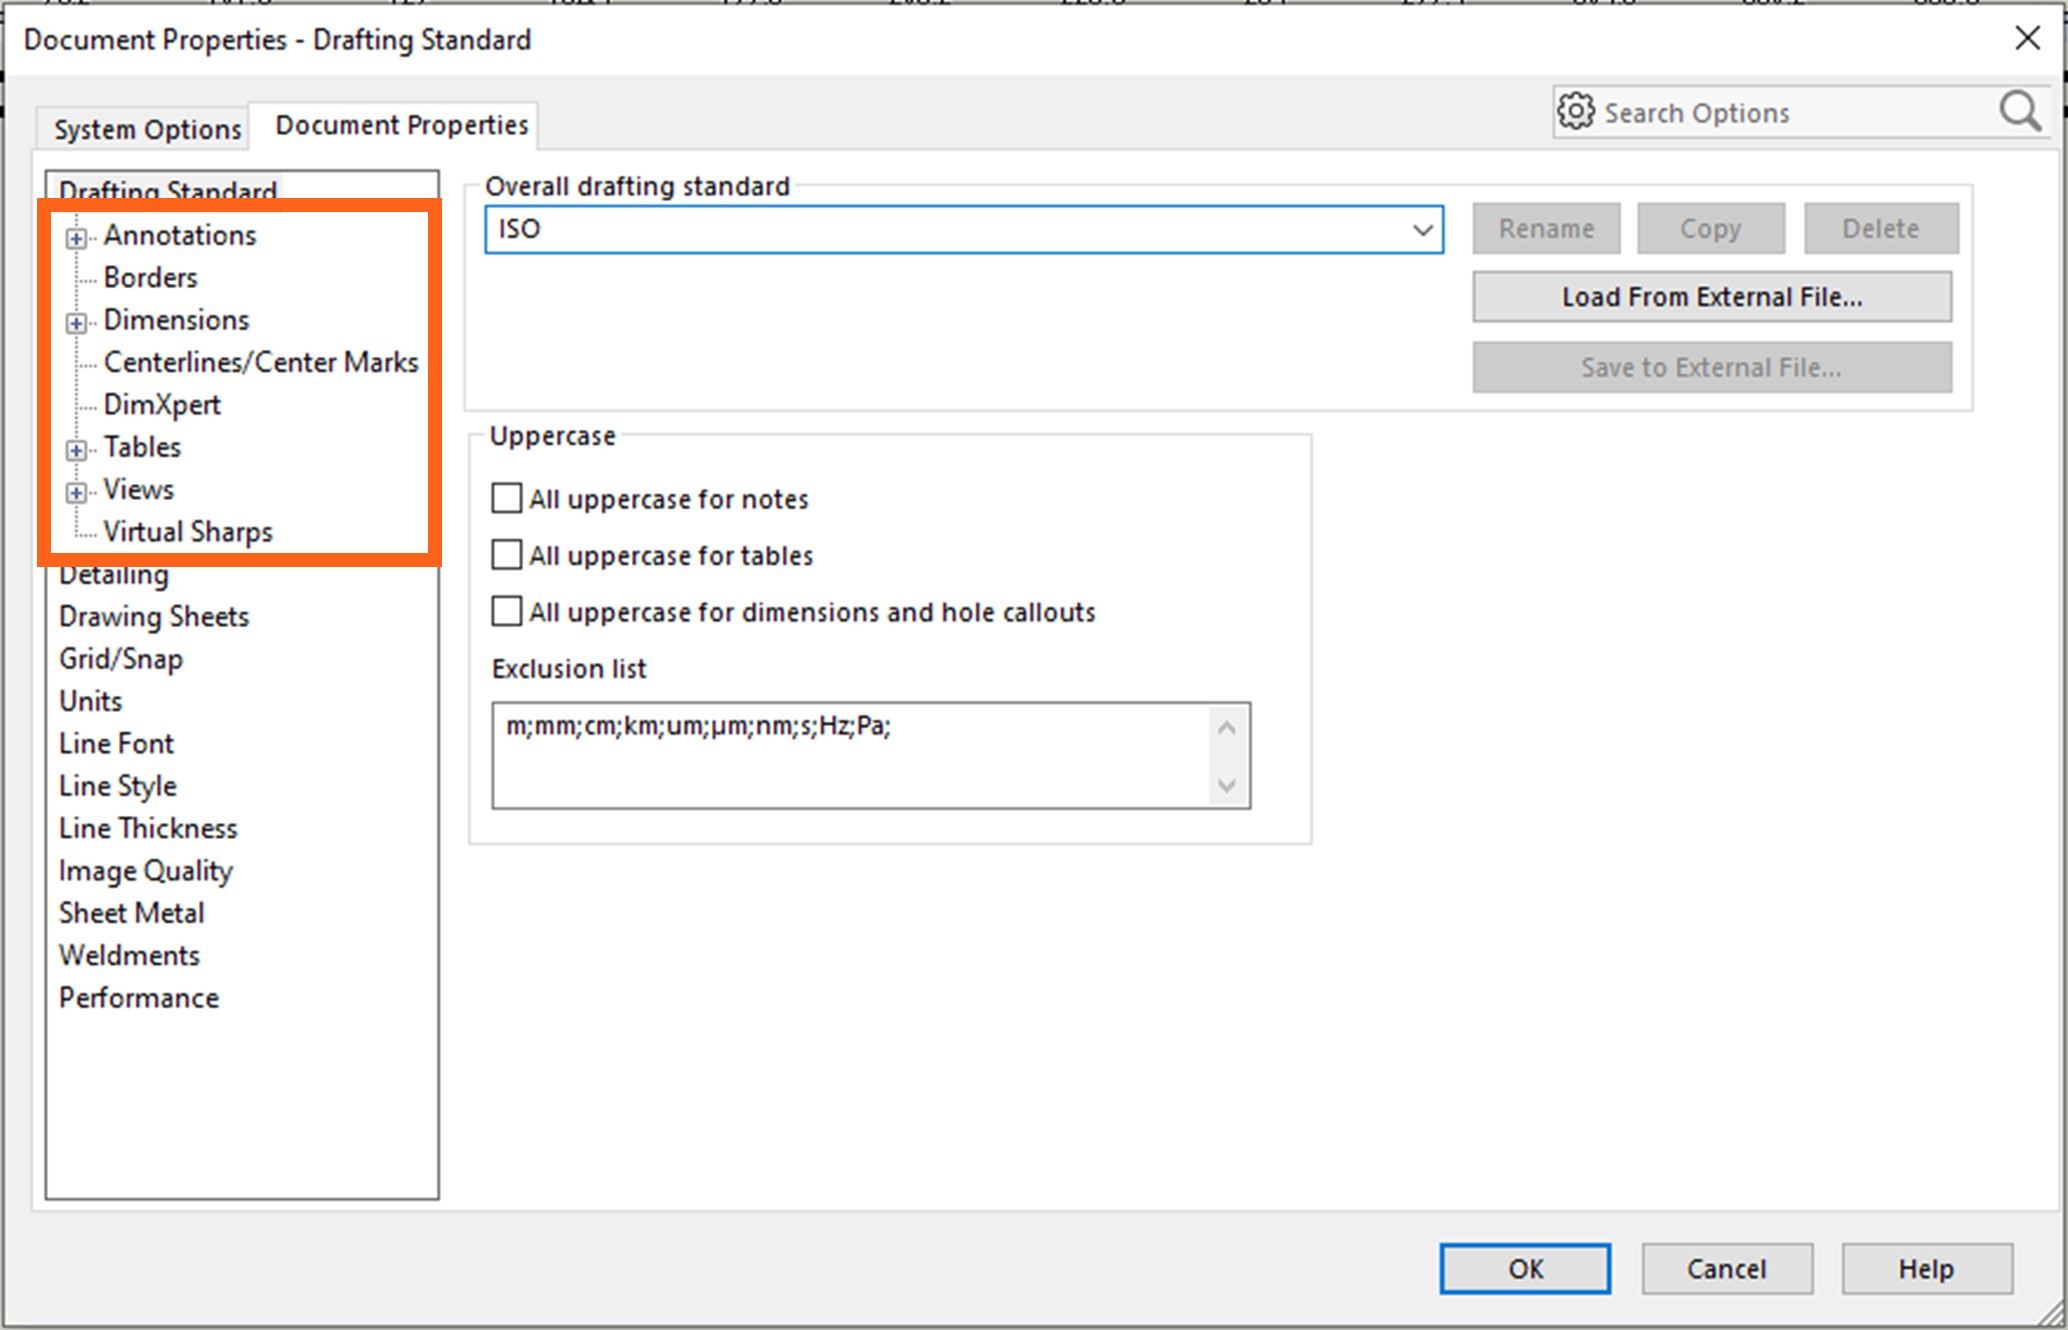
Task: Expand the Annotations tree node
Action: [76, 237]
